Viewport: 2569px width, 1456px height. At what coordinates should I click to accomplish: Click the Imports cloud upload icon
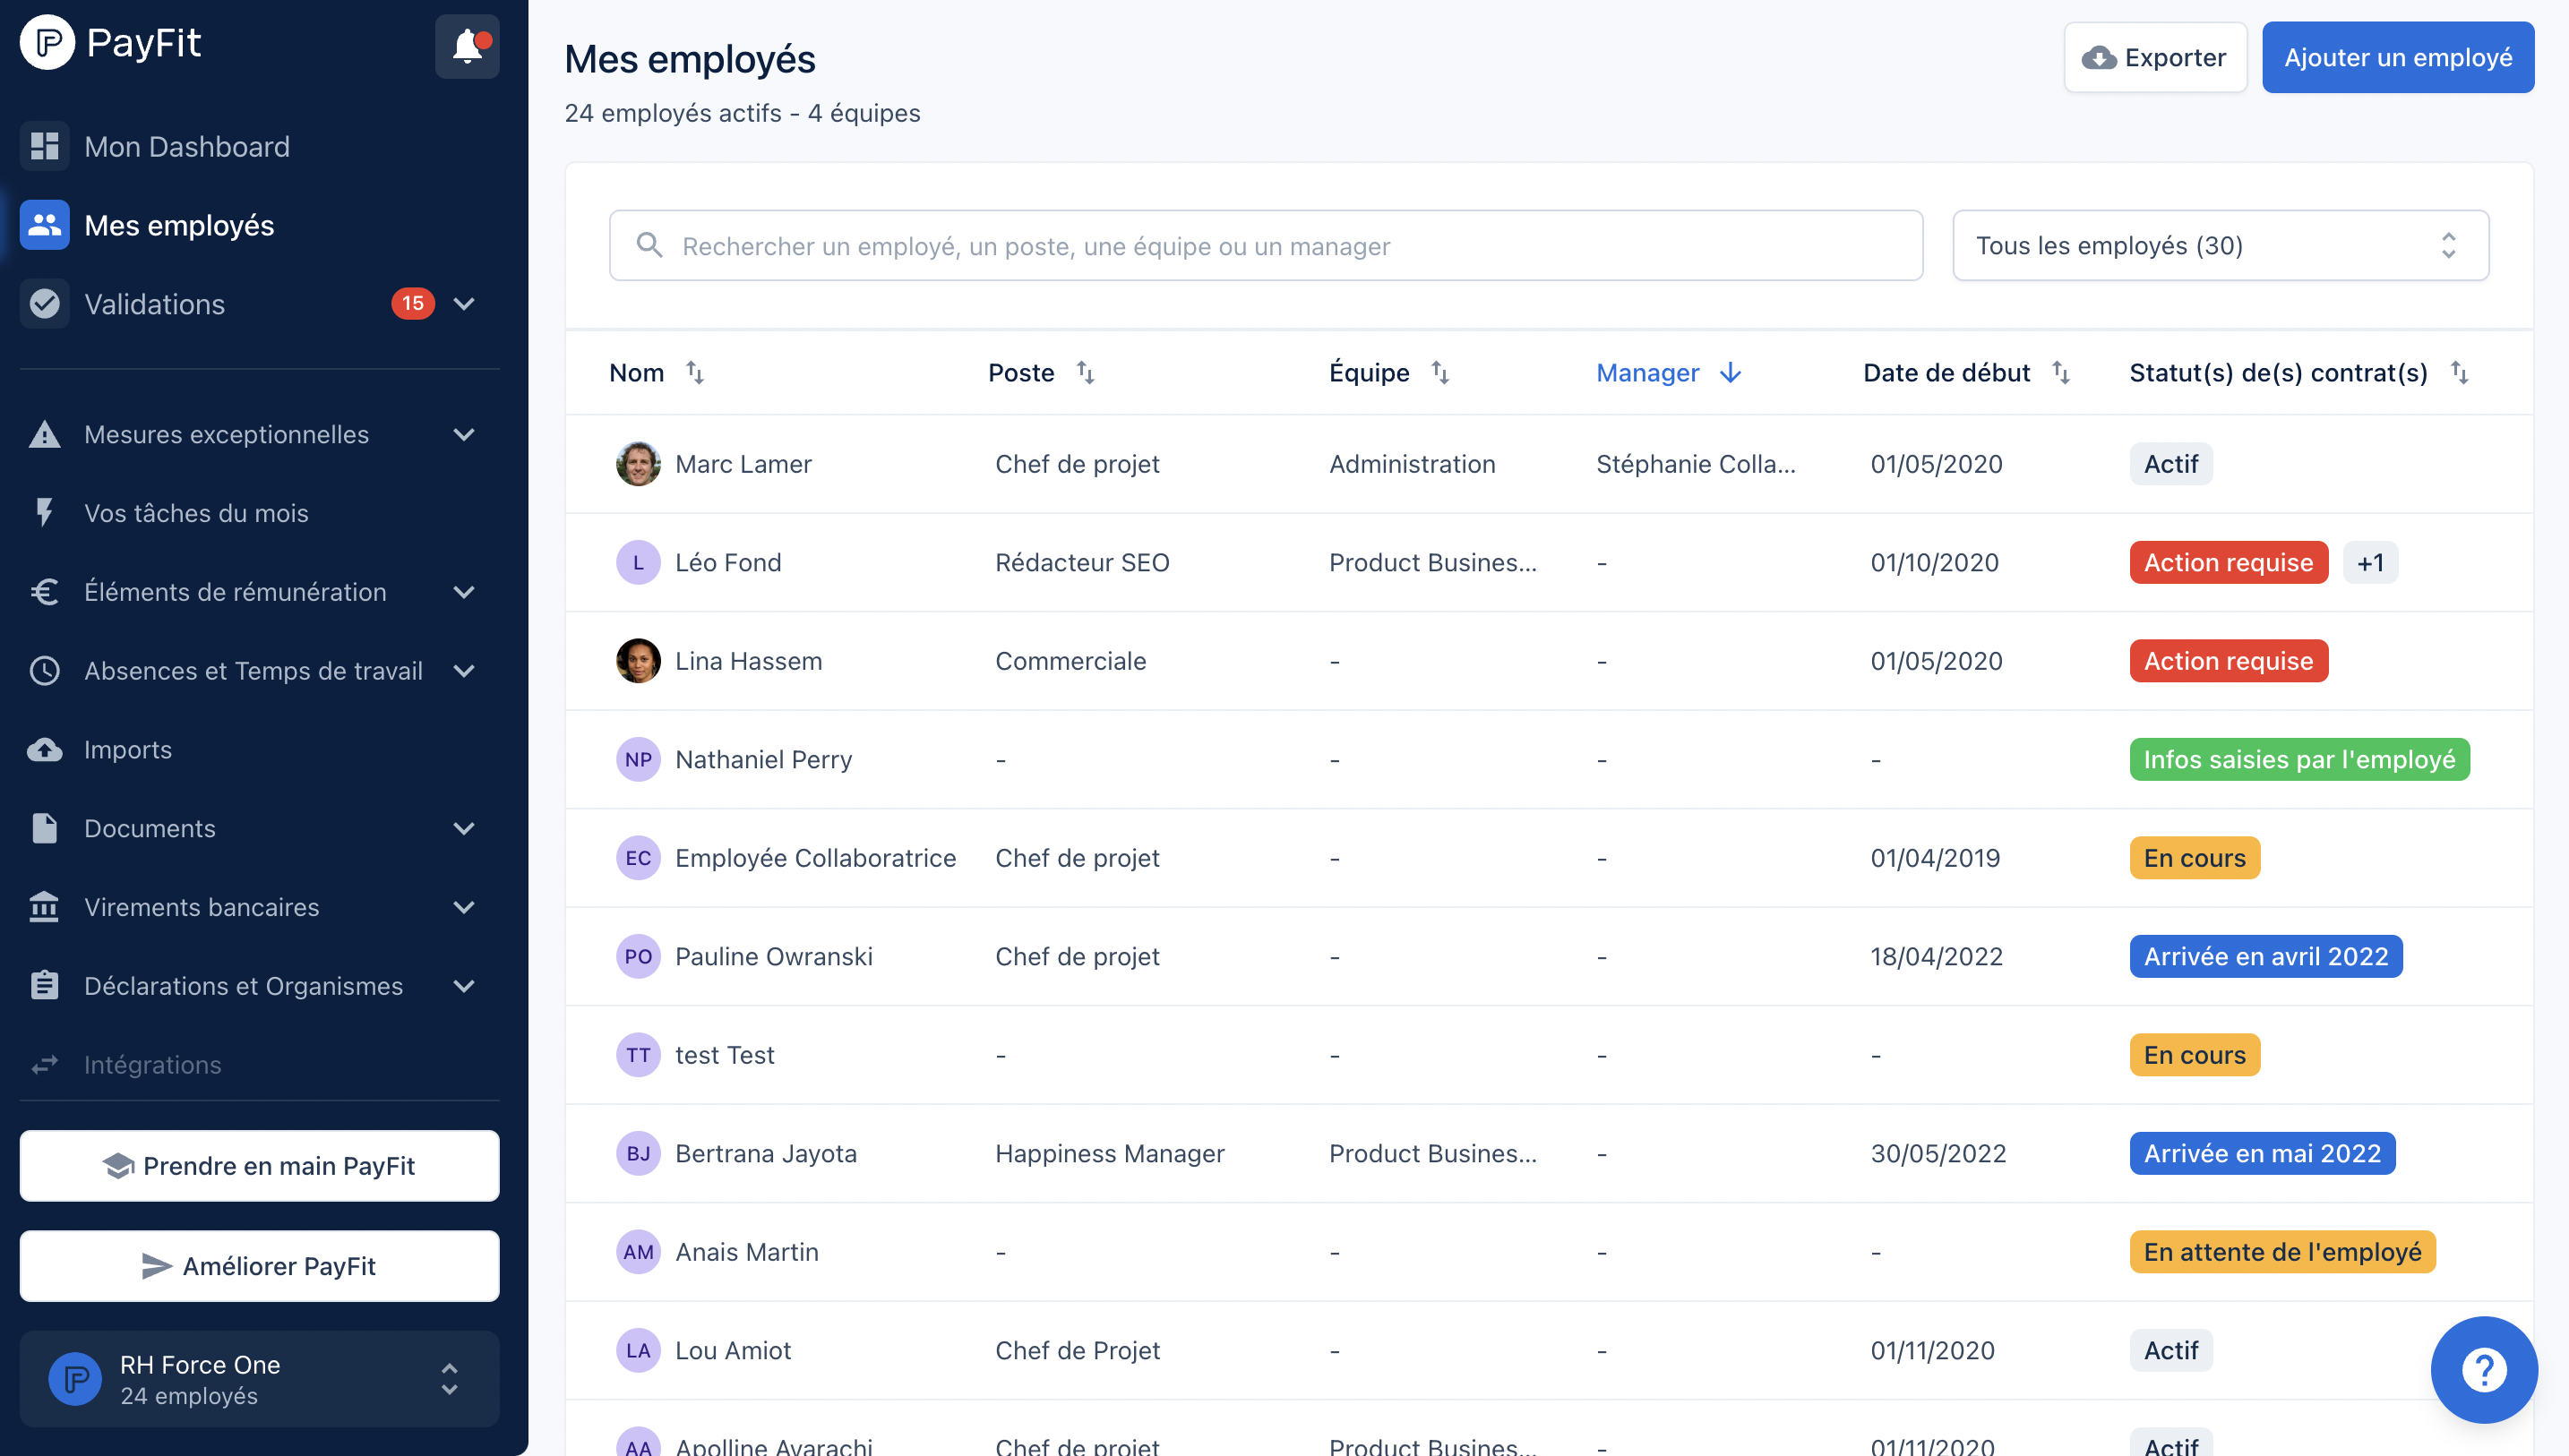pyautogui.click(x=44, y=750)
